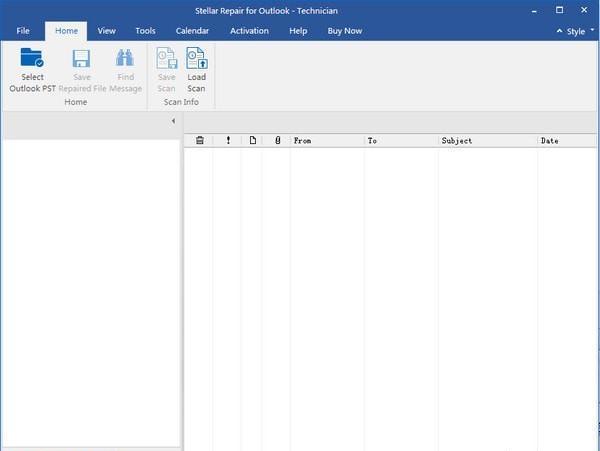Open the Help tab
This screenshot has height=451, width=600.
pyautogui.click(x=298, y=31)
